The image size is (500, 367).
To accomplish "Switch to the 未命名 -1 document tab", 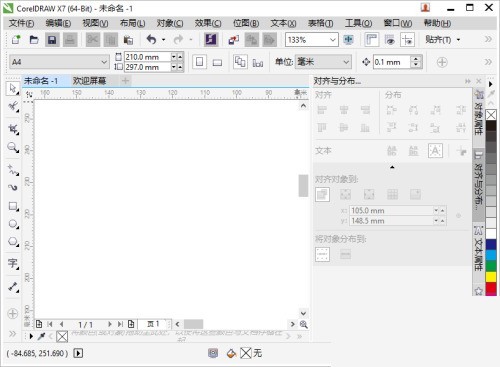I will coord(41,81).
